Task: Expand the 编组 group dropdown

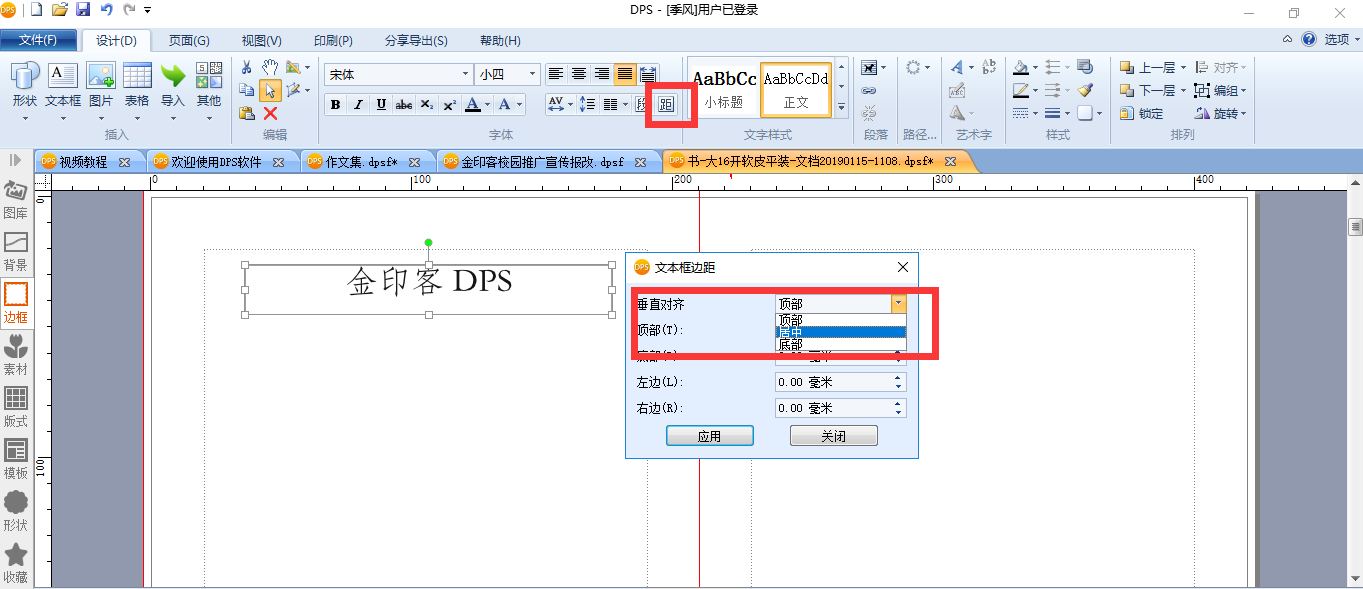Action: (x=1244, y=90)
